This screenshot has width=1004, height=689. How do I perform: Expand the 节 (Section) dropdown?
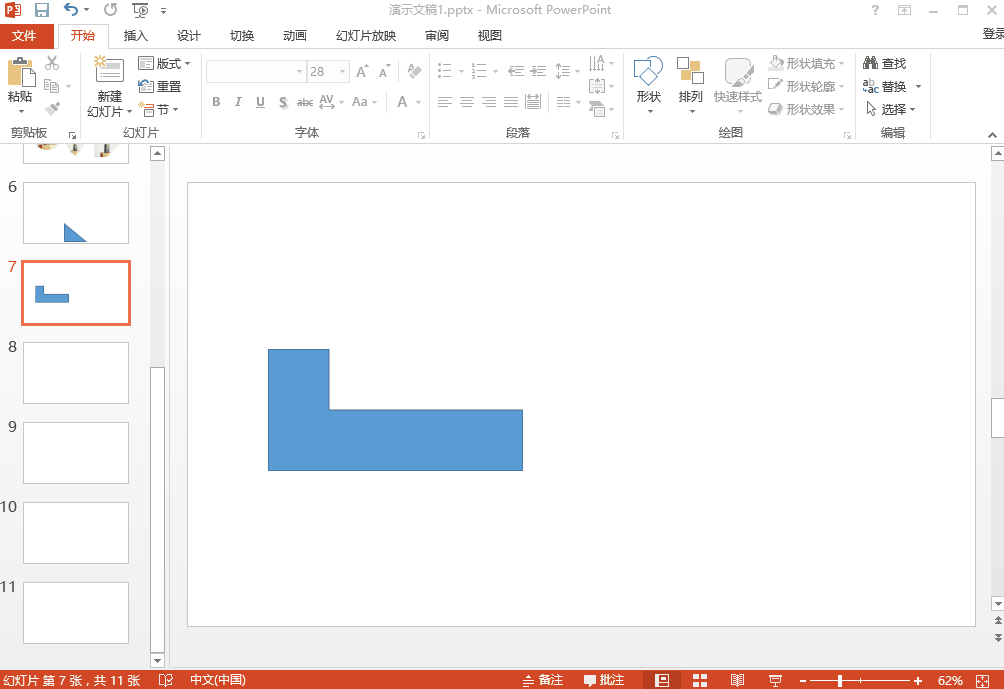point(160,109)
